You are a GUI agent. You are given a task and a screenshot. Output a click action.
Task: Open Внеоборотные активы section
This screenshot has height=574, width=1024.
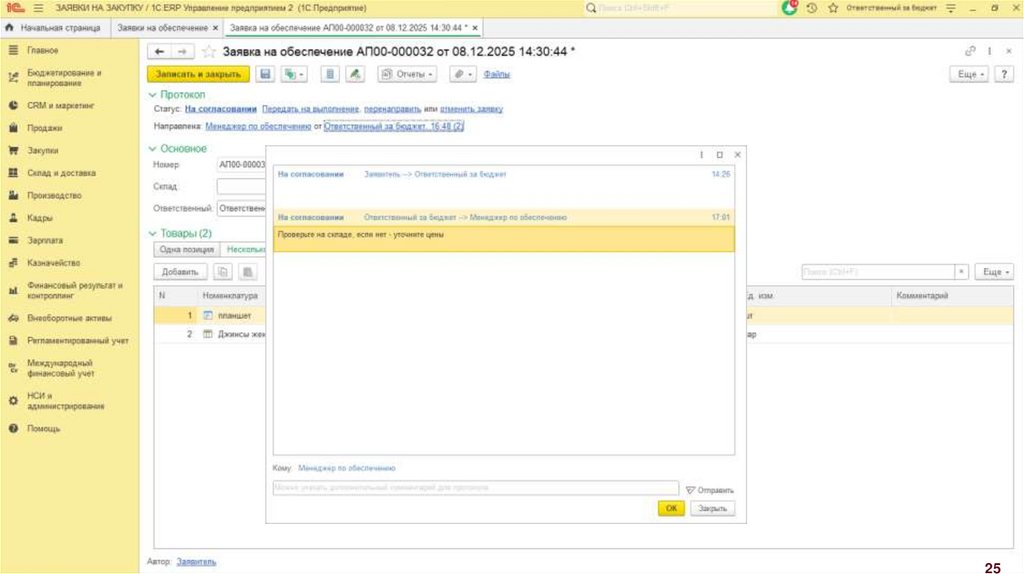click(69, 319)
